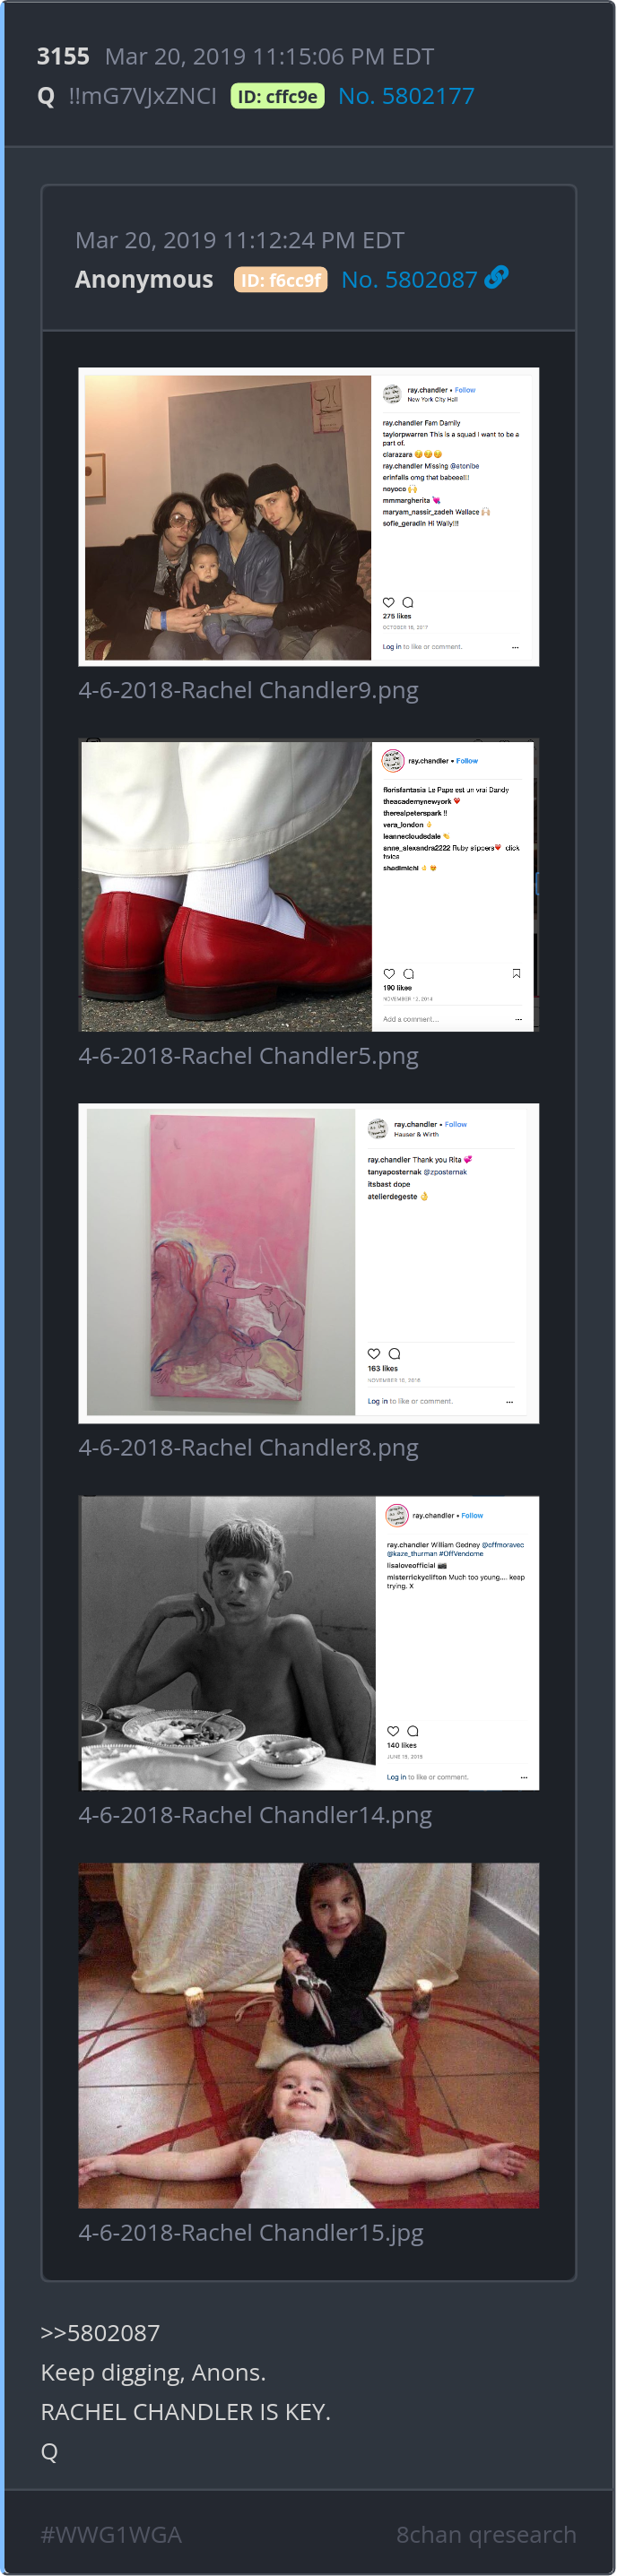The height and width of the screenshot is (2576, 617).
Task: Click the post number 3155 in header
Action: (63, 56)
